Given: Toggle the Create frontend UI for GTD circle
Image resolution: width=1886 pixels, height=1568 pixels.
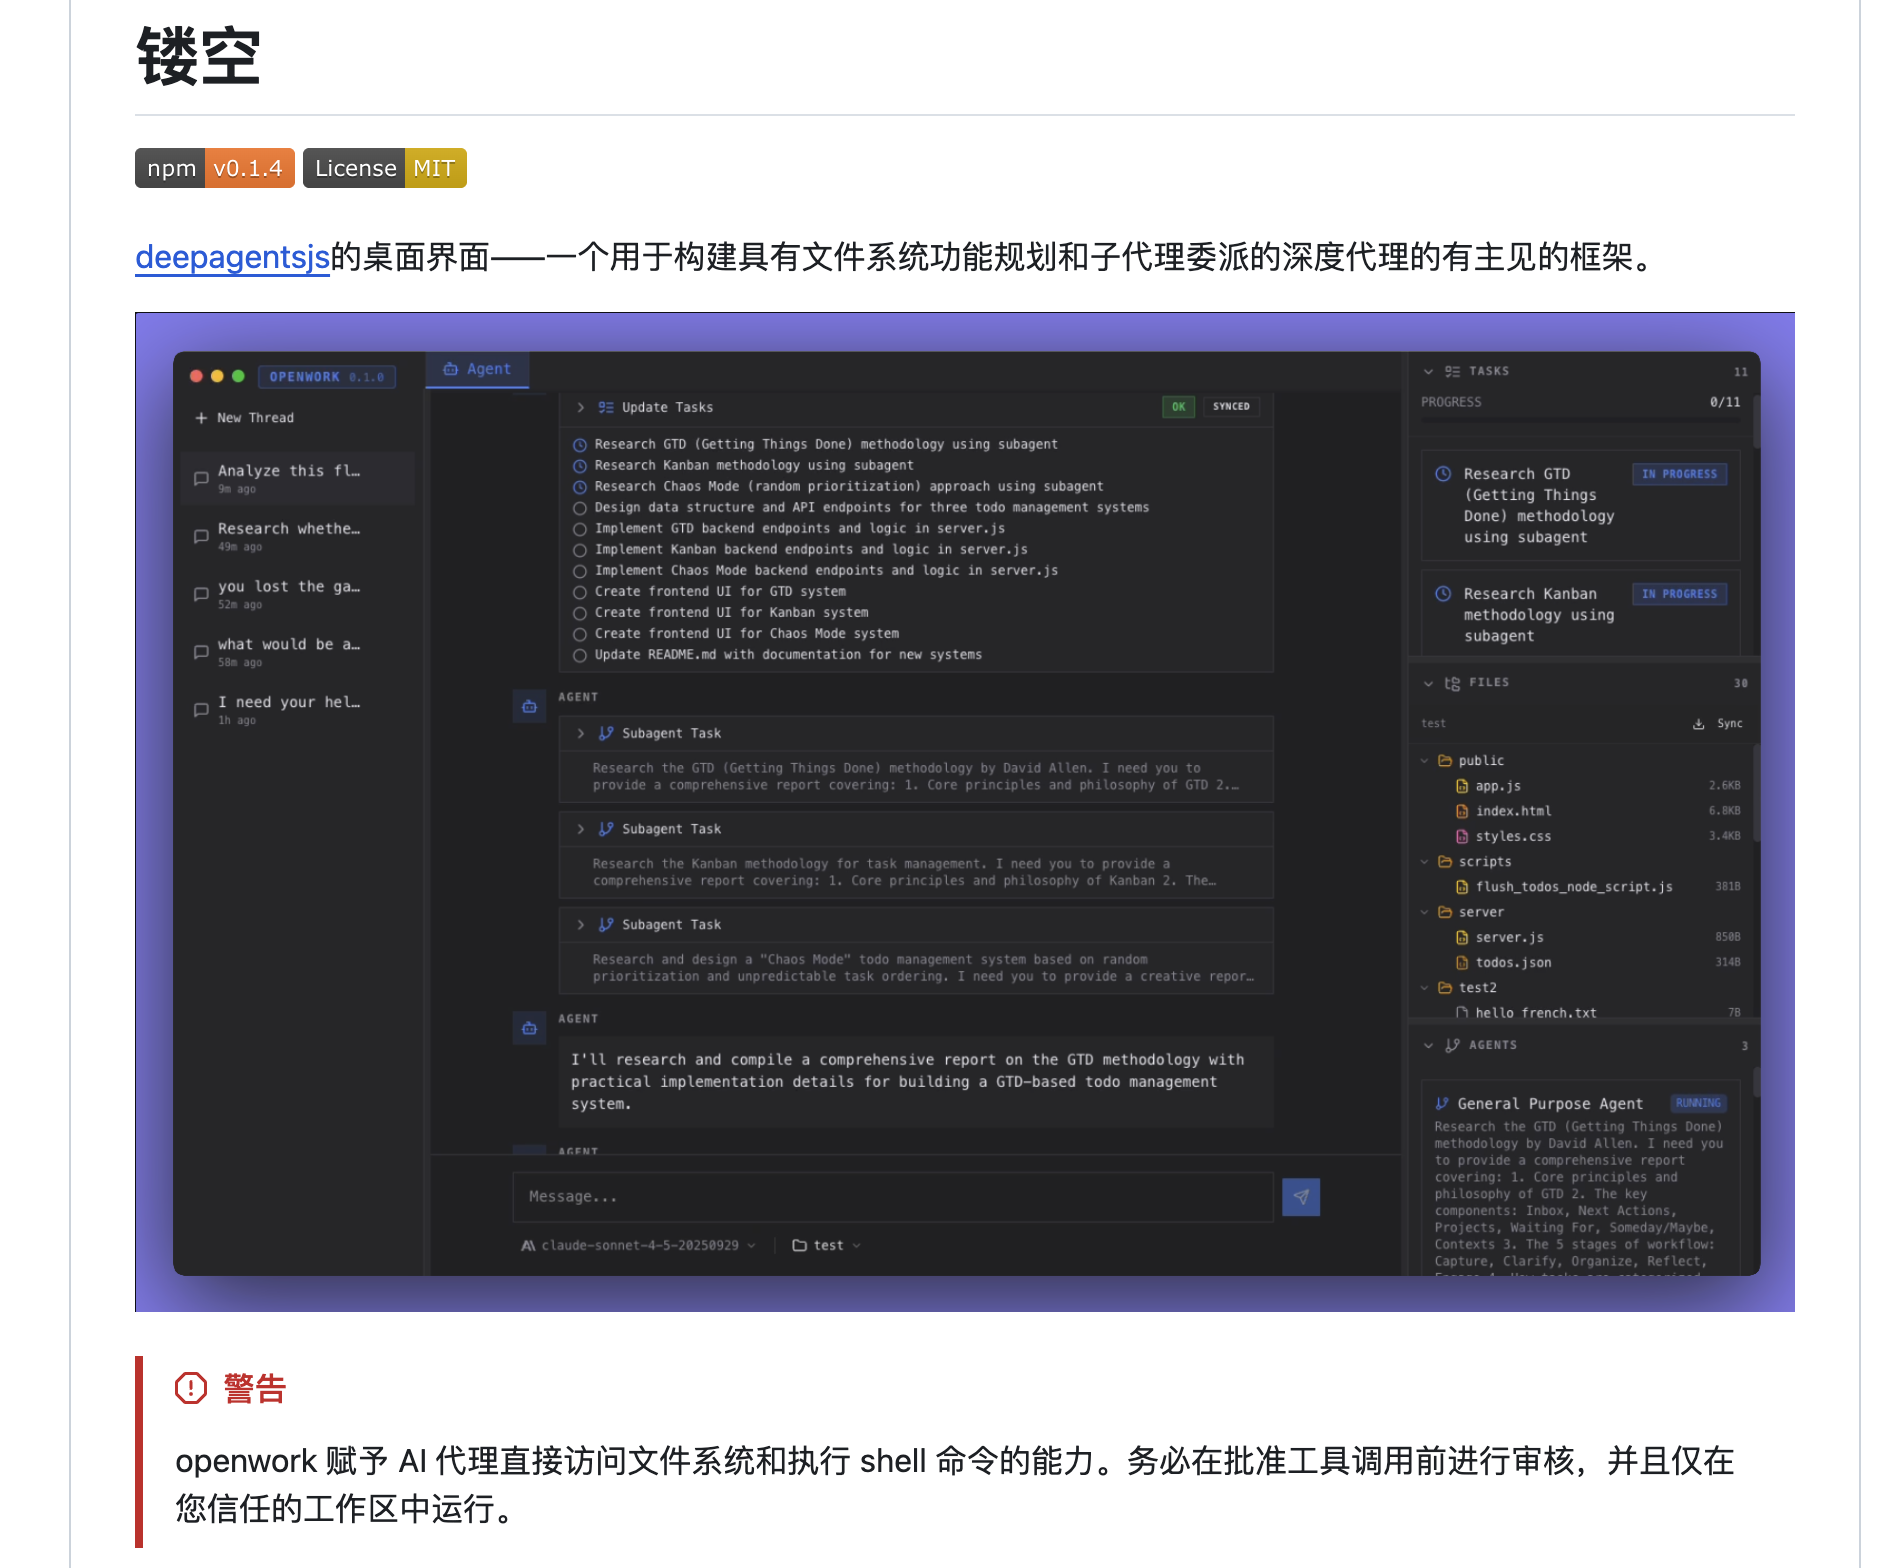Looking at the screenshot, I should click(579, 592).
